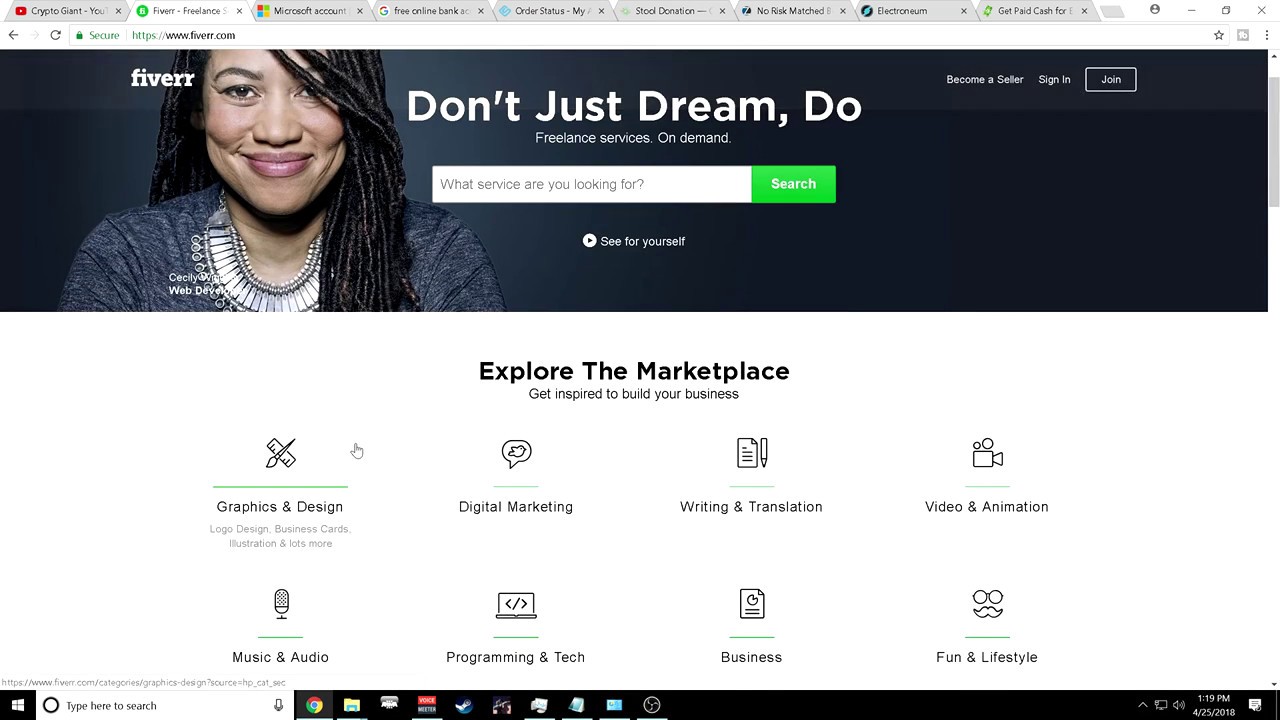Open the Video & Animation camera icon
1280x720 pixels.
click(x=987, y=453)
